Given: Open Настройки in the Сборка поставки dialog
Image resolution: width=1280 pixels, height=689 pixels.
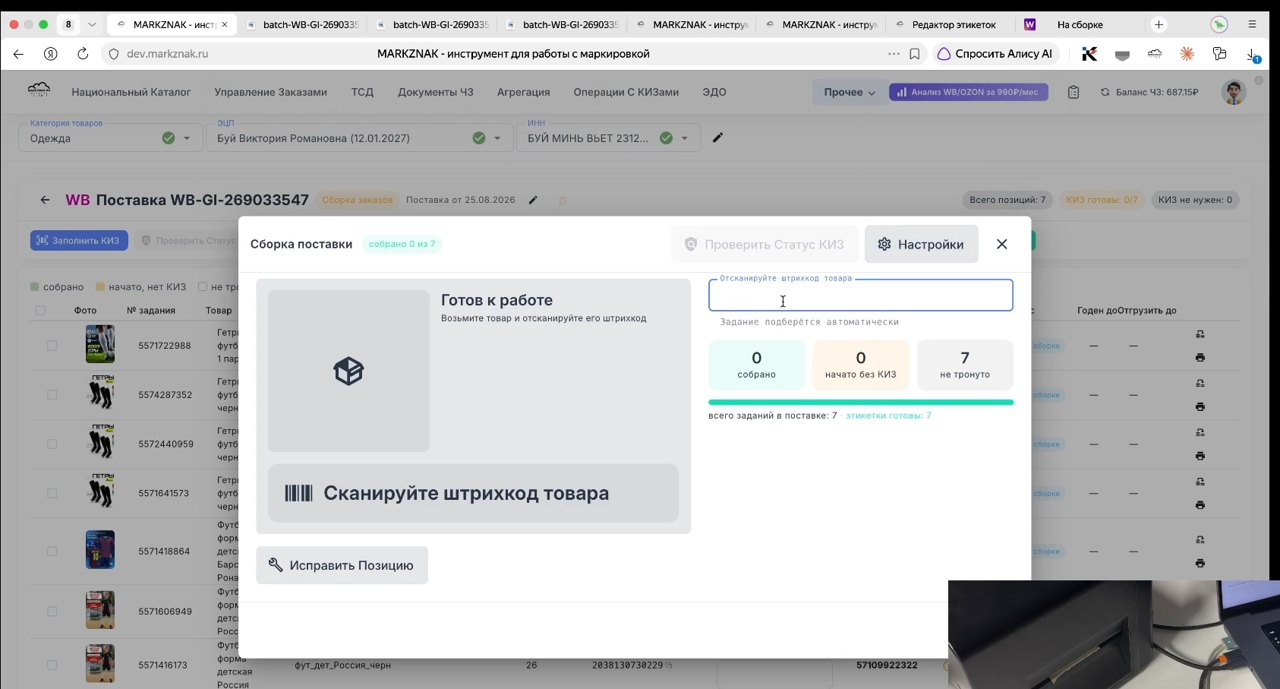Looking at the screenshot, I should 921,244.
